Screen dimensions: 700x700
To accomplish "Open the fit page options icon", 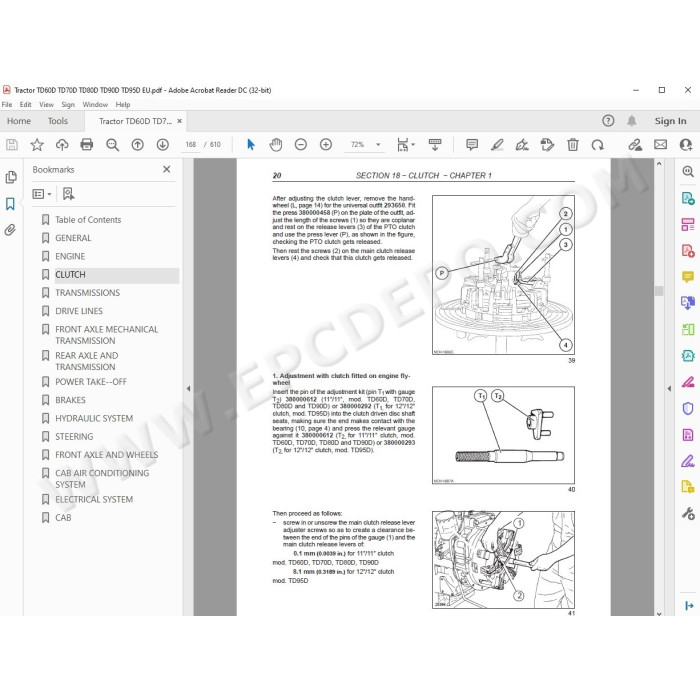I will [x=405, y=144].
